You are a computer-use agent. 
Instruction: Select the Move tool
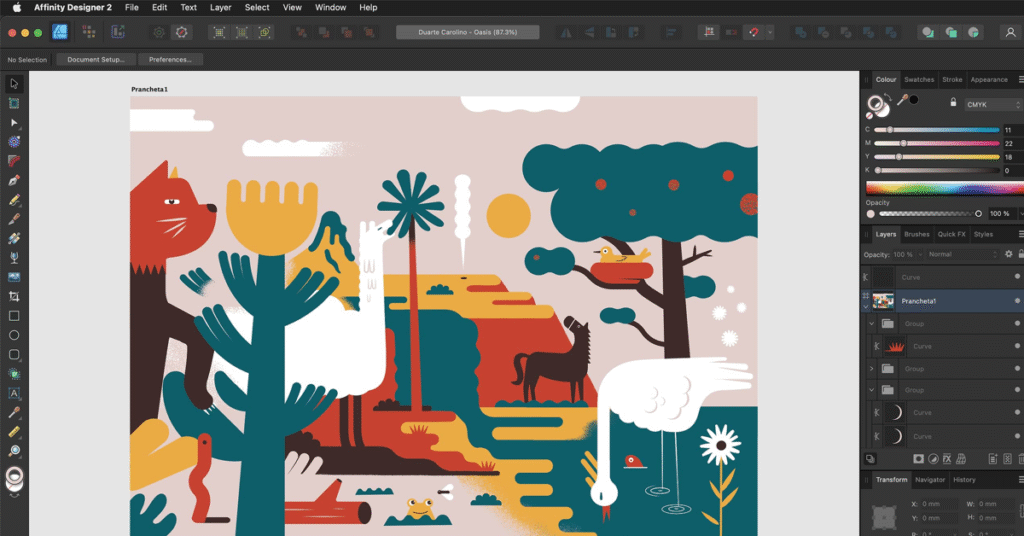[14, 84]
